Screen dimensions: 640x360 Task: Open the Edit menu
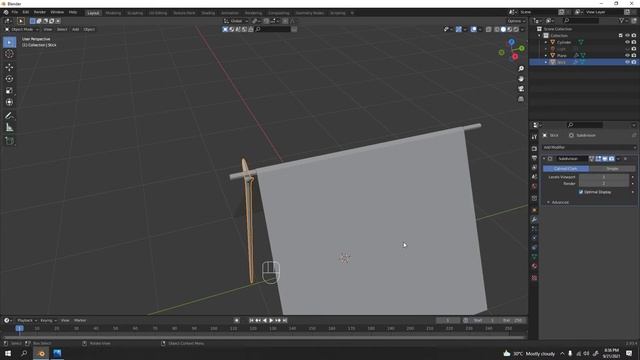tap(26, 13)
